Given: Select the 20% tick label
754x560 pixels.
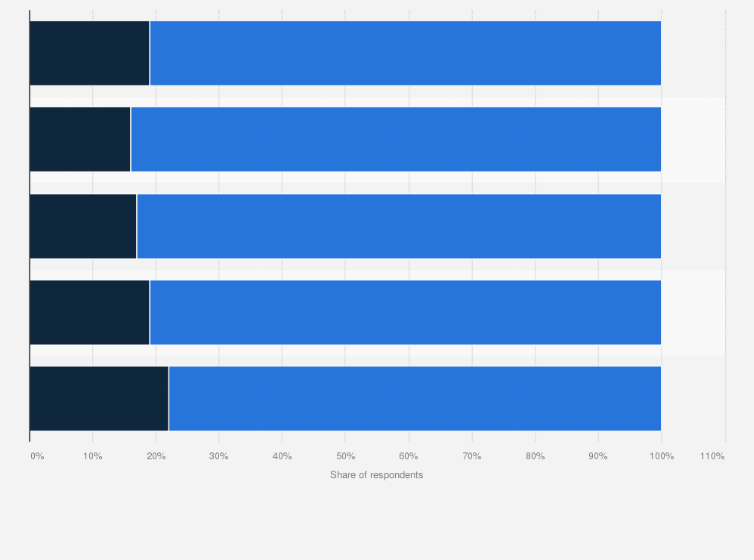Looking at the screenshot, I should point(155,456).
